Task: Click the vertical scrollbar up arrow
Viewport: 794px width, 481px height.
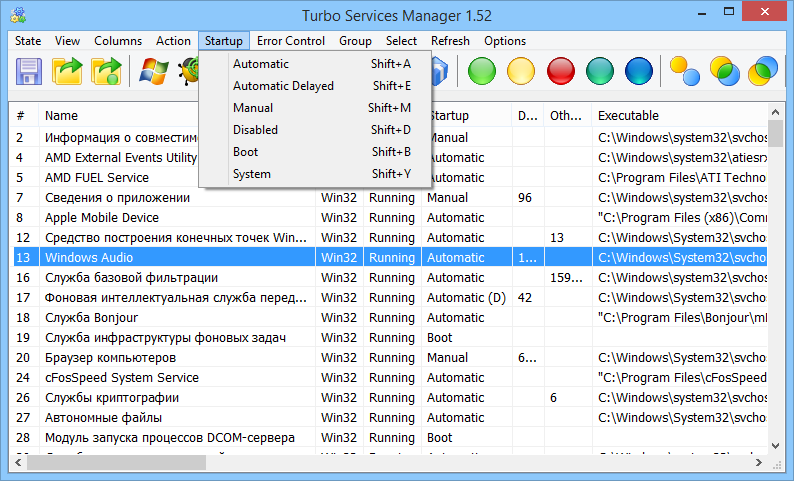Action: (775, 111)
